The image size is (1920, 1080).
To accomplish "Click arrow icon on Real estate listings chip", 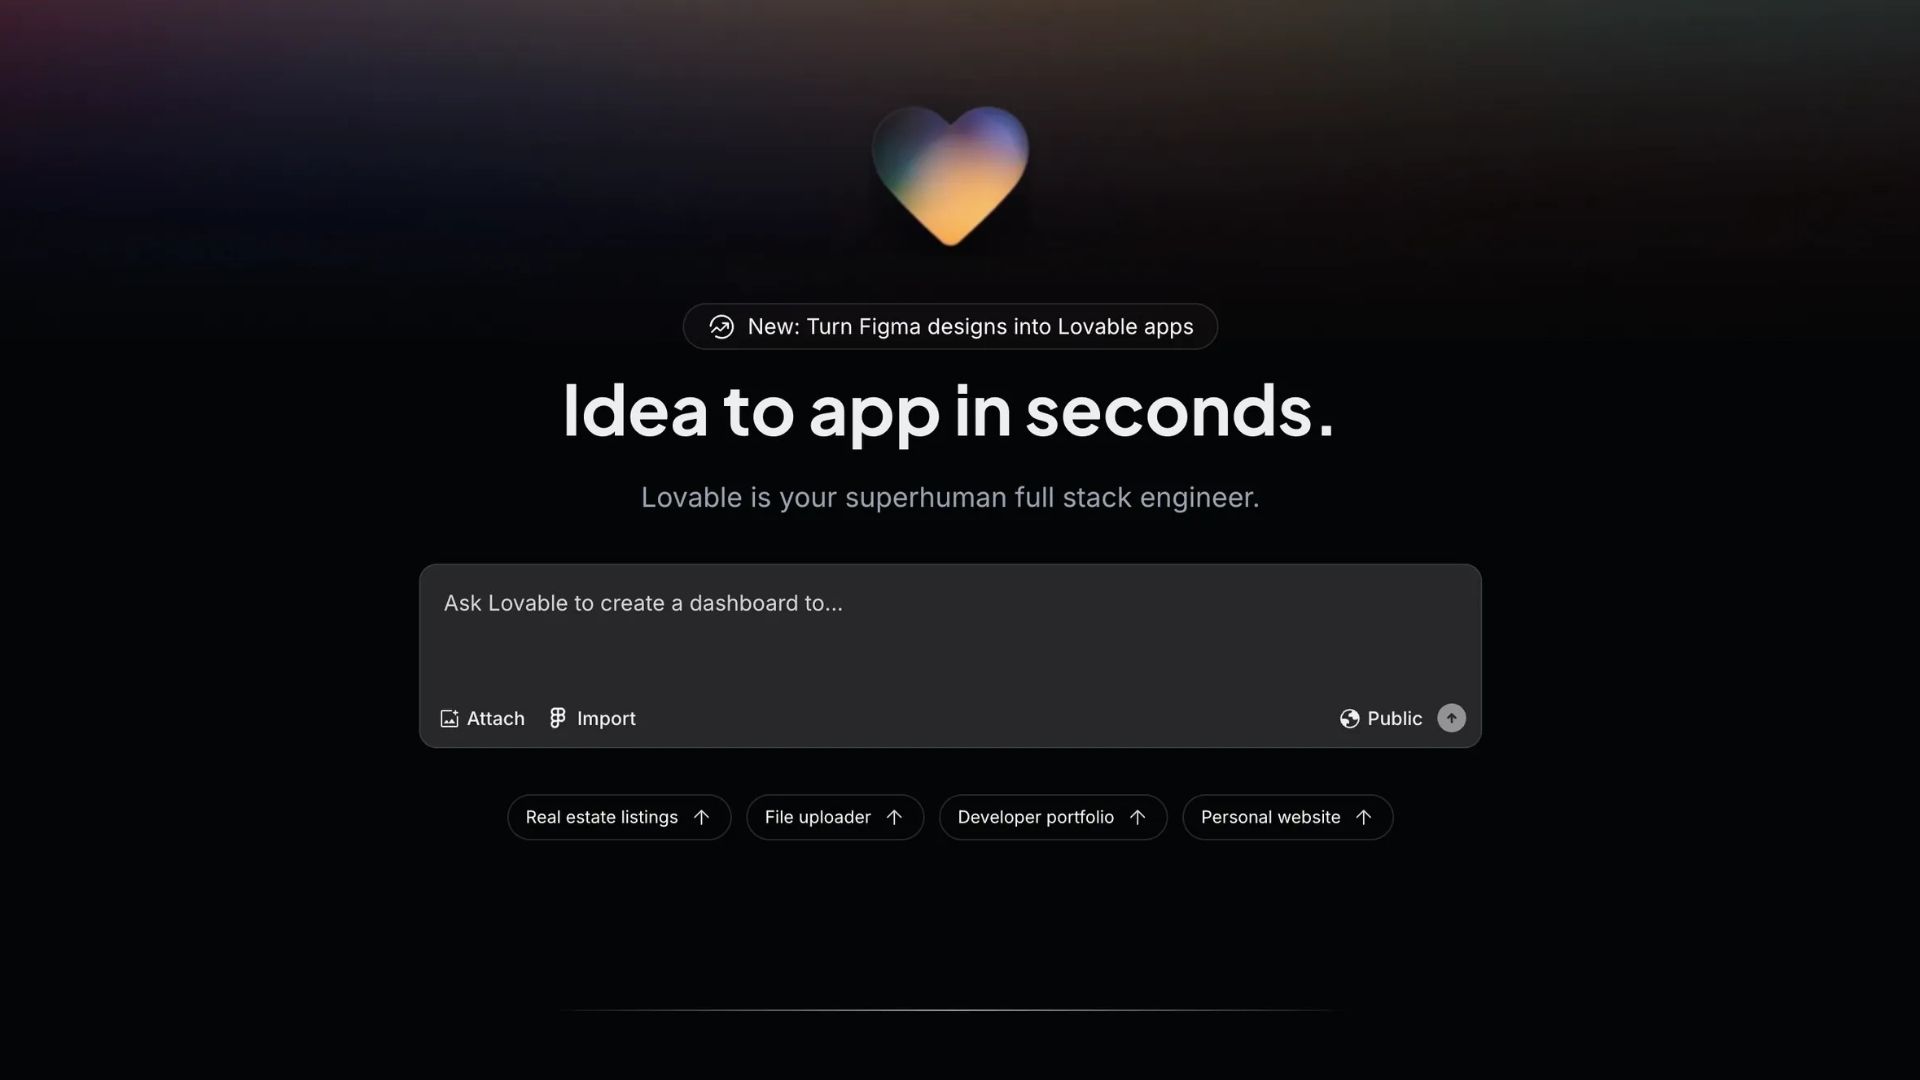I will (701, 817).
